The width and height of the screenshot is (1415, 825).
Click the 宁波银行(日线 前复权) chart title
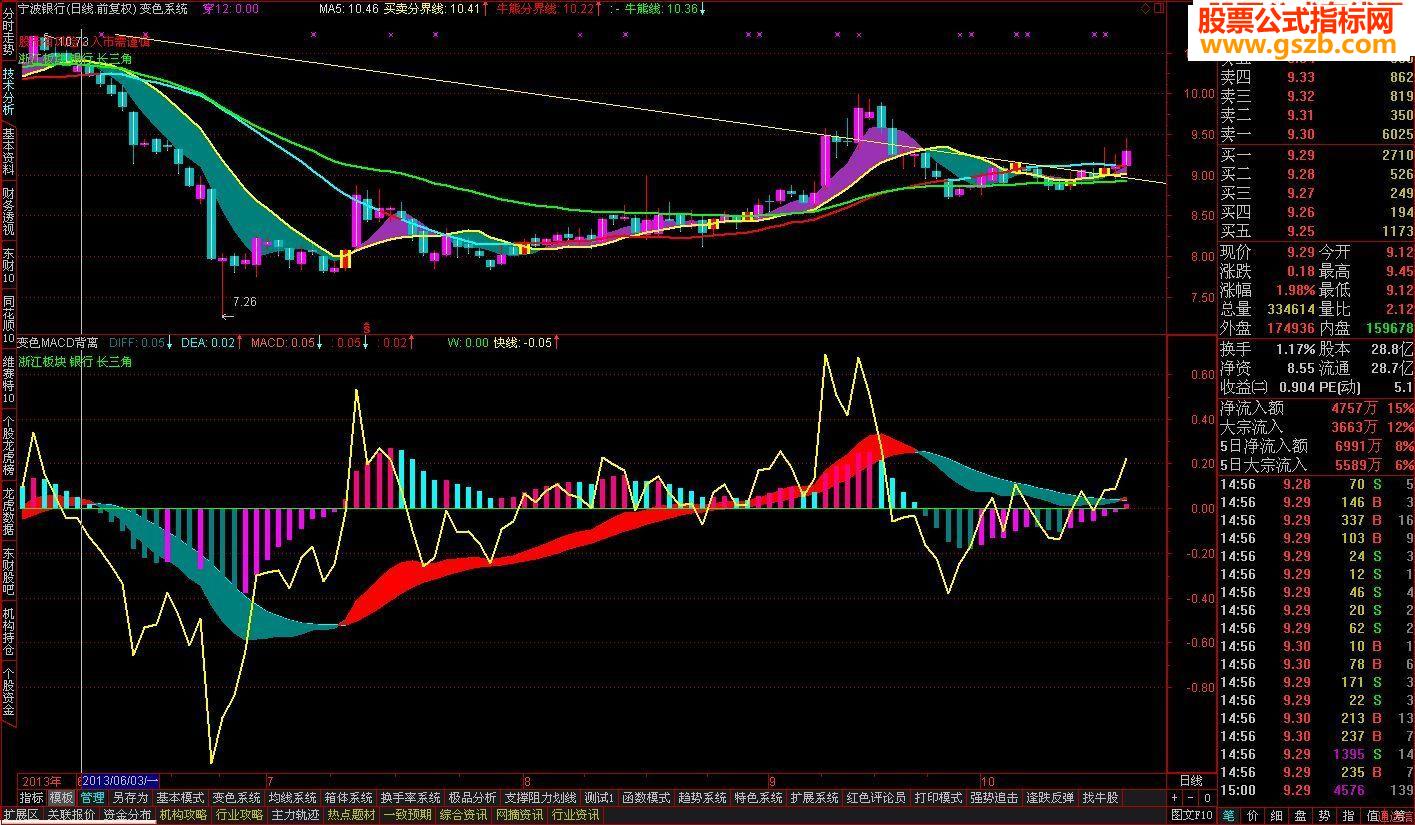tap(76, 8)
